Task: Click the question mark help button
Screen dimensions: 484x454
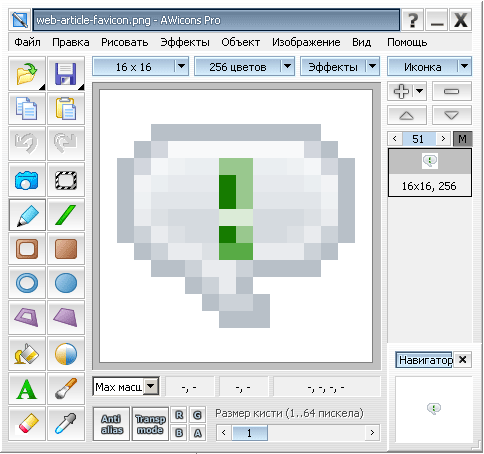Action: [x=413, y=20]
